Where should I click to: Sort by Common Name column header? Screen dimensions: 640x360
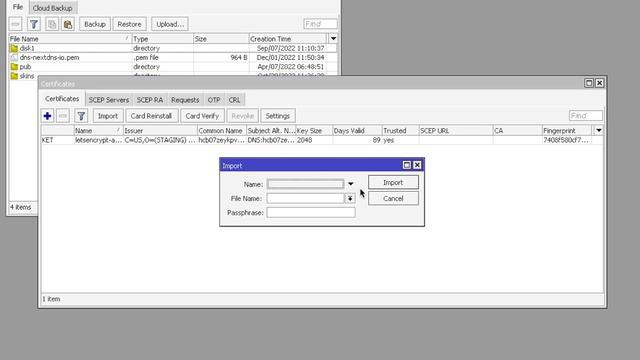click(x=222, y=131)
